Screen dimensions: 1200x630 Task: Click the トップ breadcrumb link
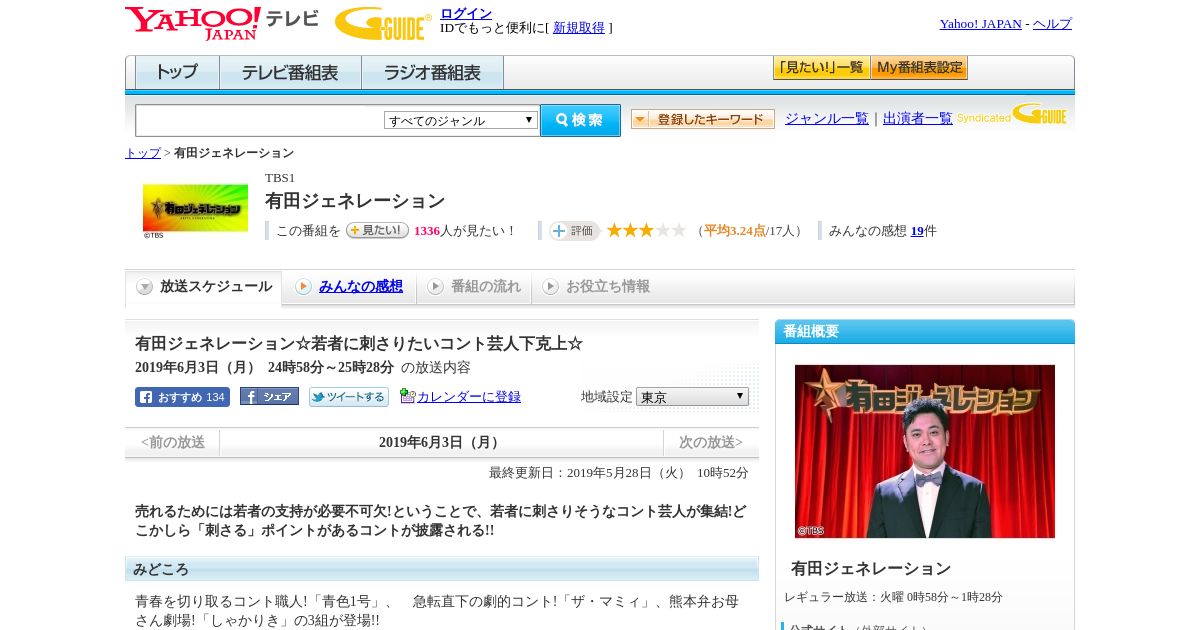(142, 153)
